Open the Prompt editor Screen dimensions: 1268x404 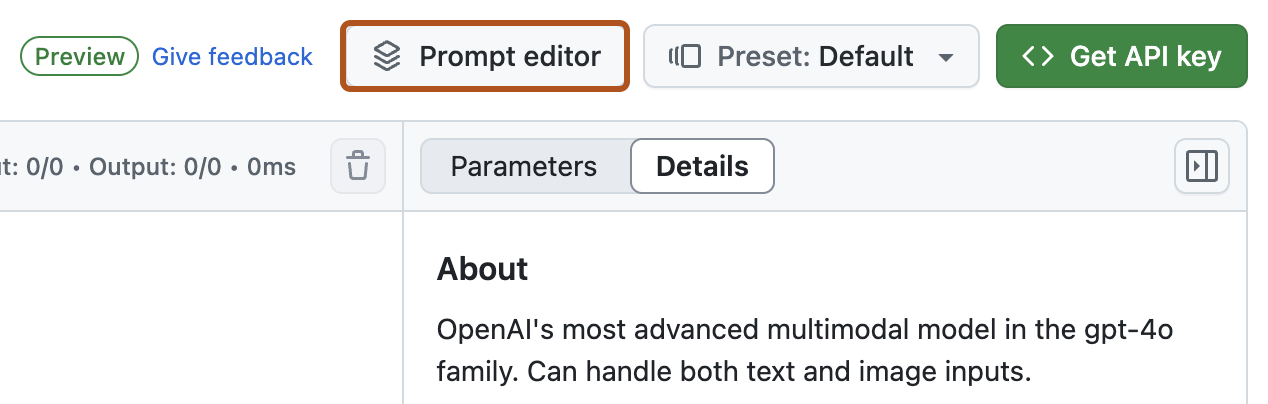click(486, 56)
